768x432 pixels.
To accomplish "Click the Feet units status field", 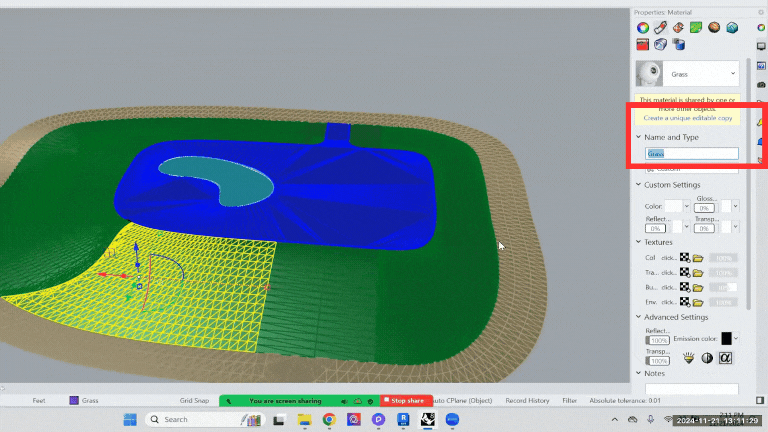I will point(39,401).
